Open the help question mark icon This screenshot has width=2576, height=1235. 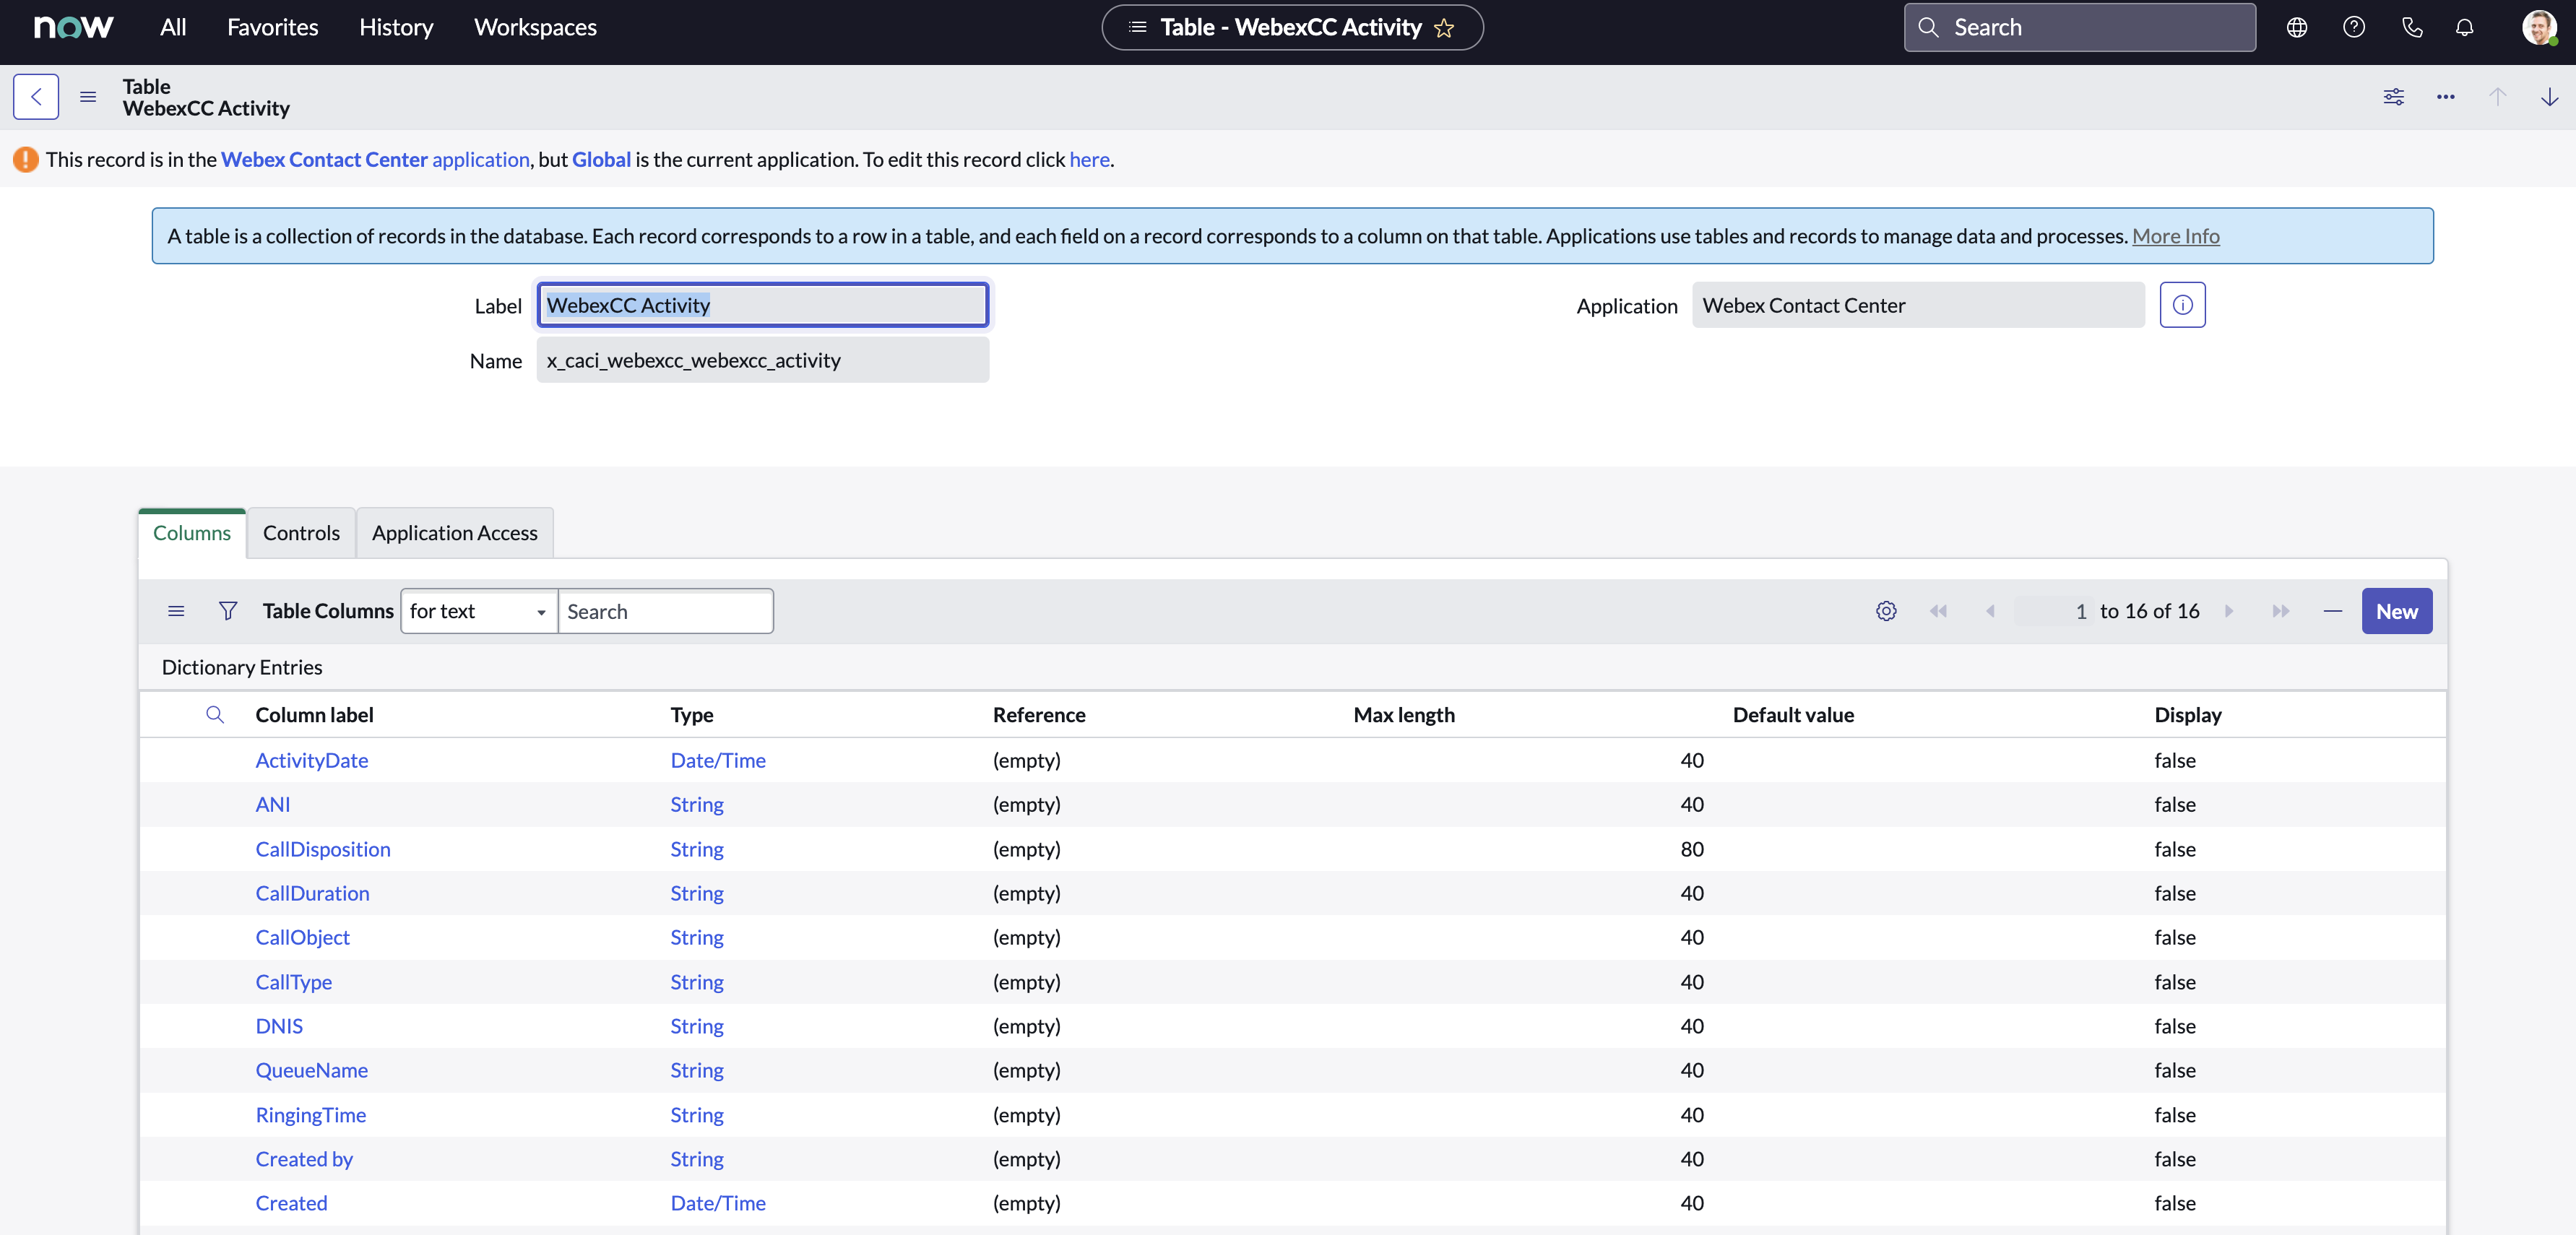[2354, 28]
